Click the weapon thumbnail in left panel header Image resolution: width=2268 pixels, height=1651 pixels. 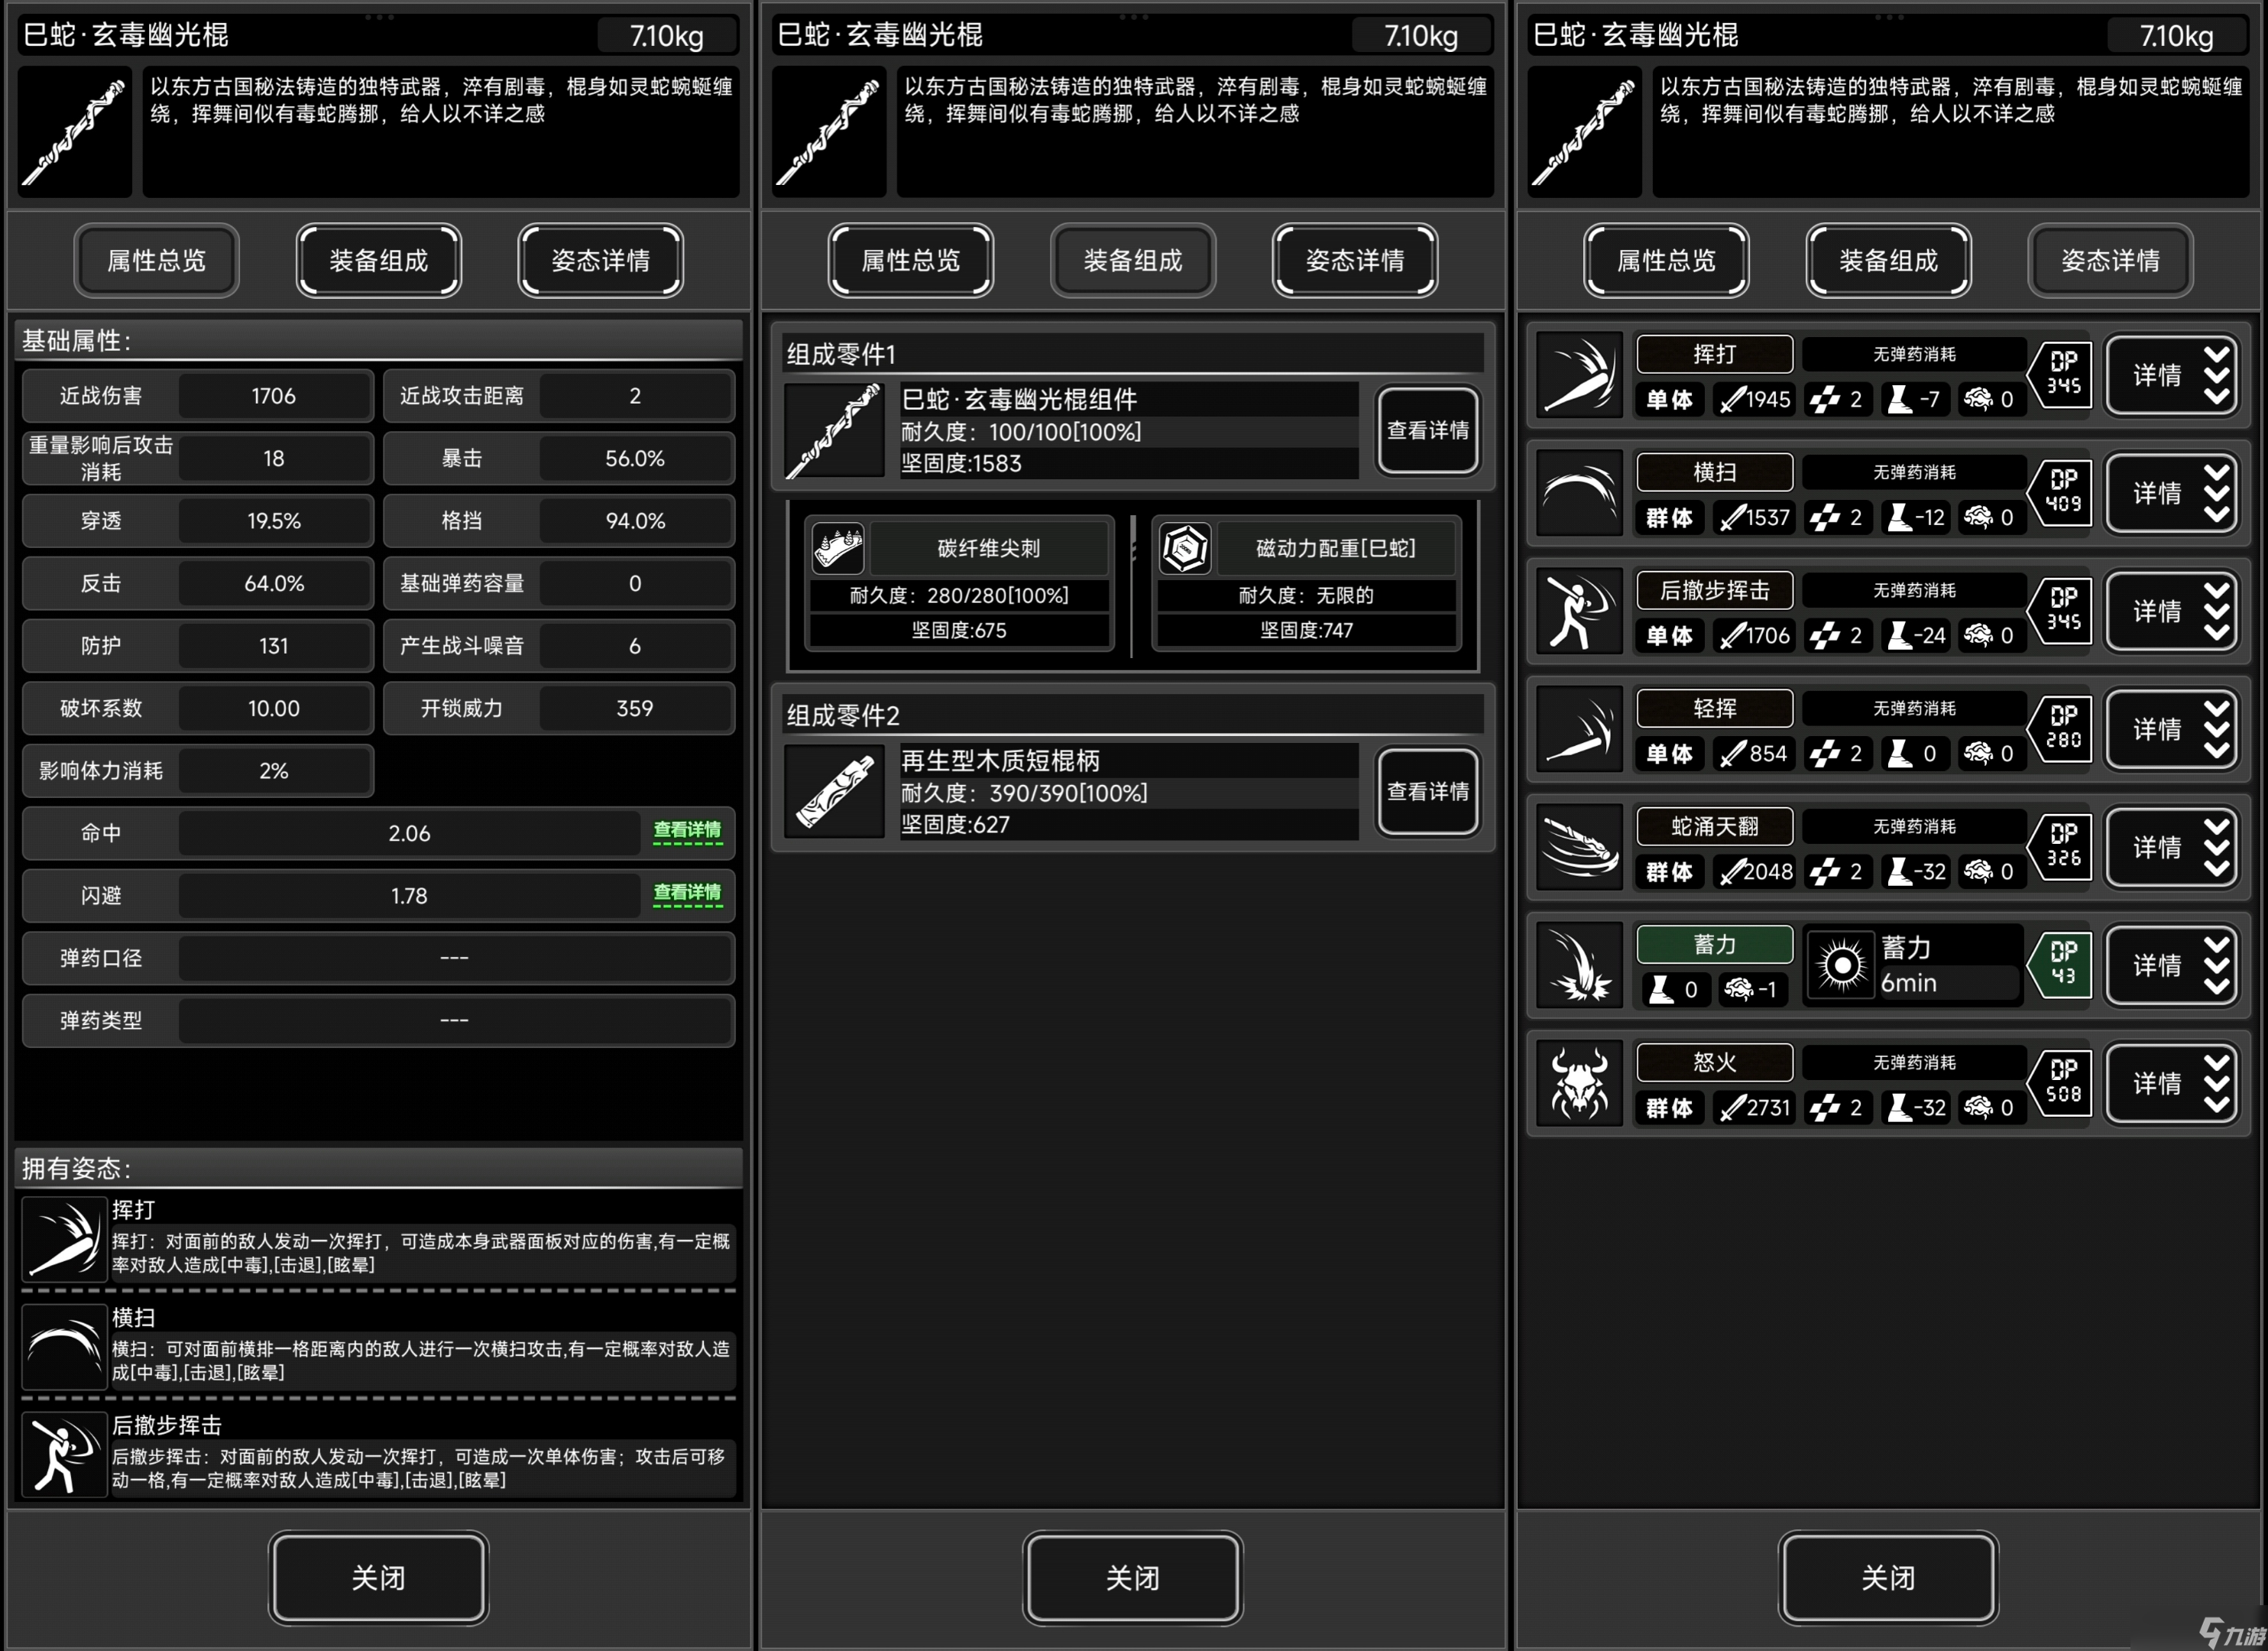click(x=75, y=132)
